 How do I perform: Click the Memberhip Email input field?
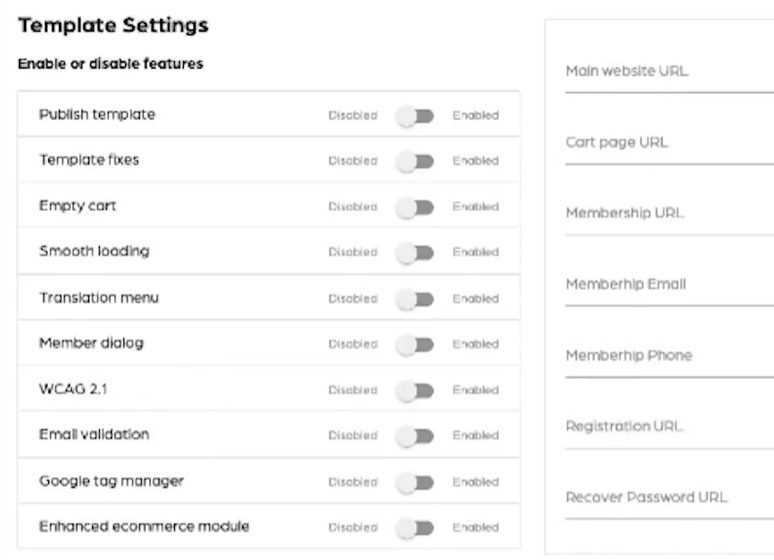click(x=668, y=286)
